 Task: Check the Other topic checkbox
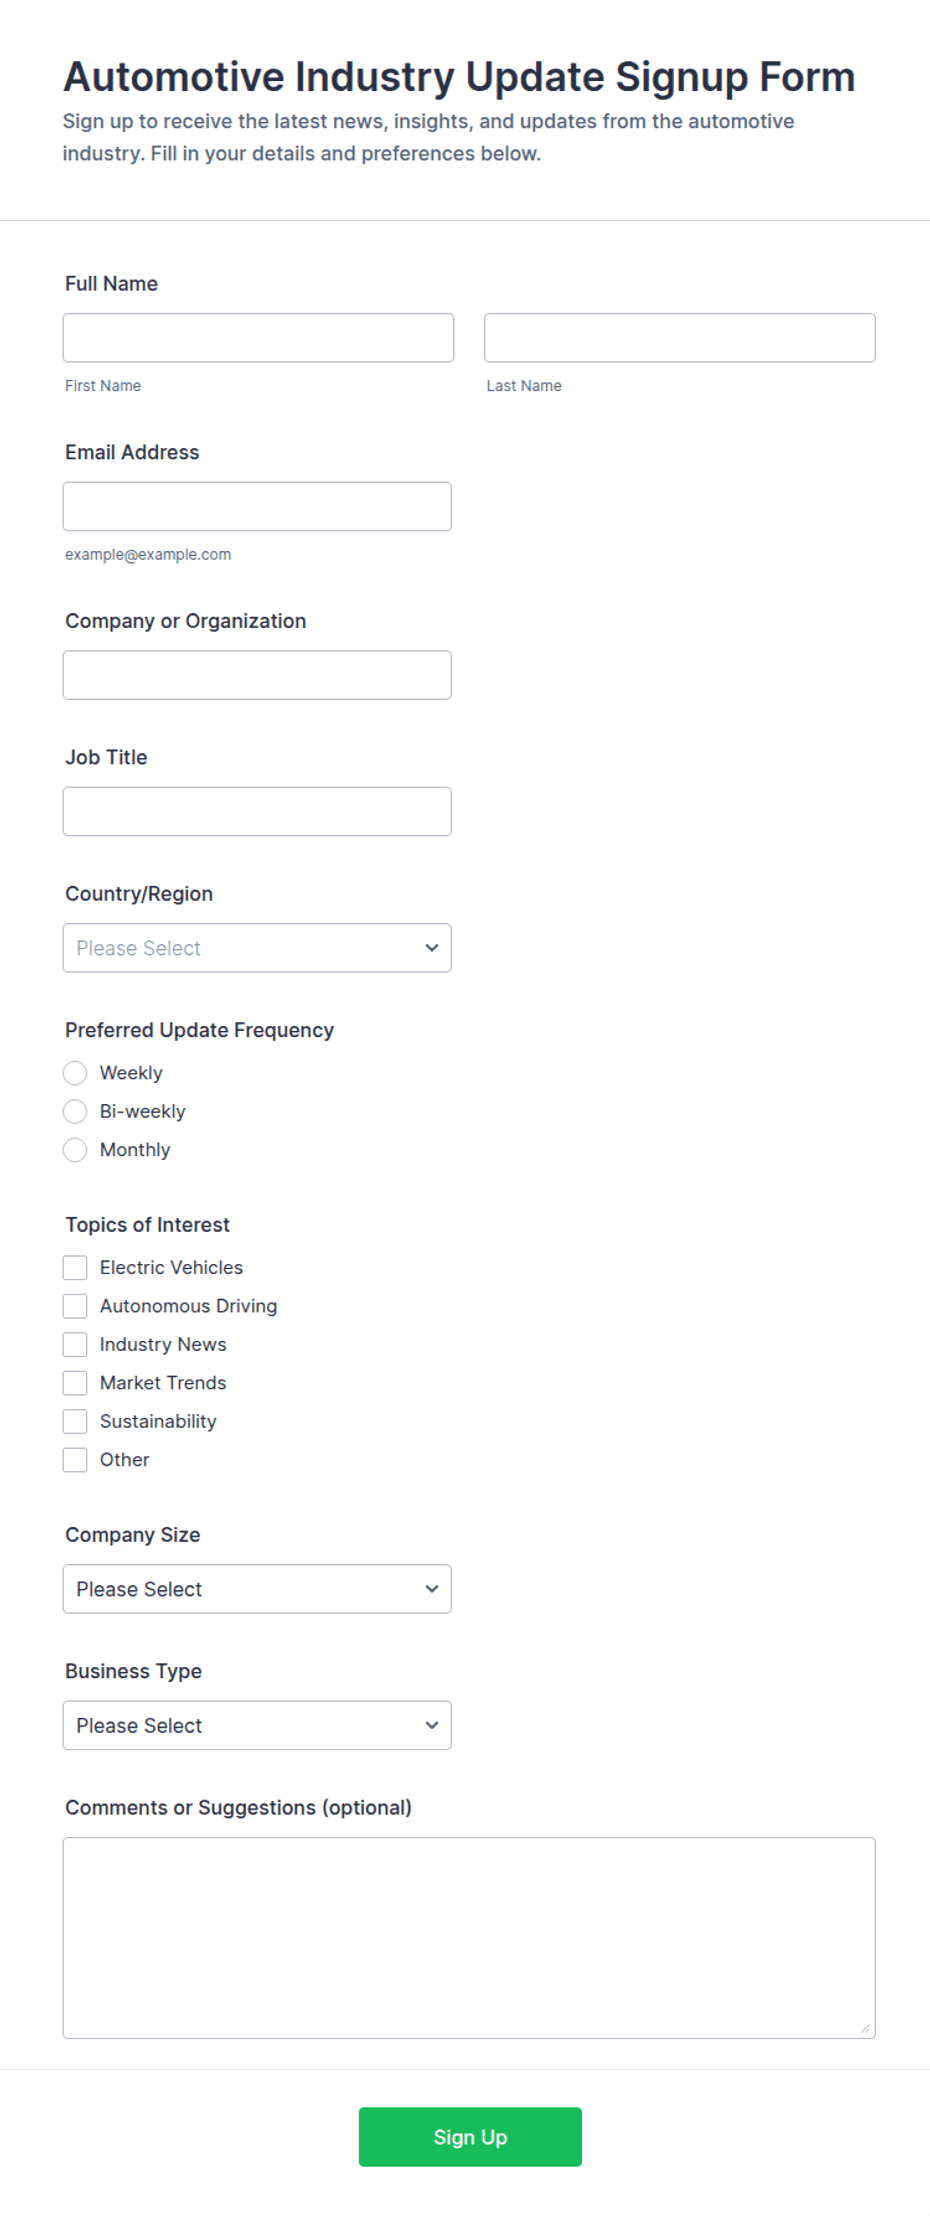pos(75,1460)
